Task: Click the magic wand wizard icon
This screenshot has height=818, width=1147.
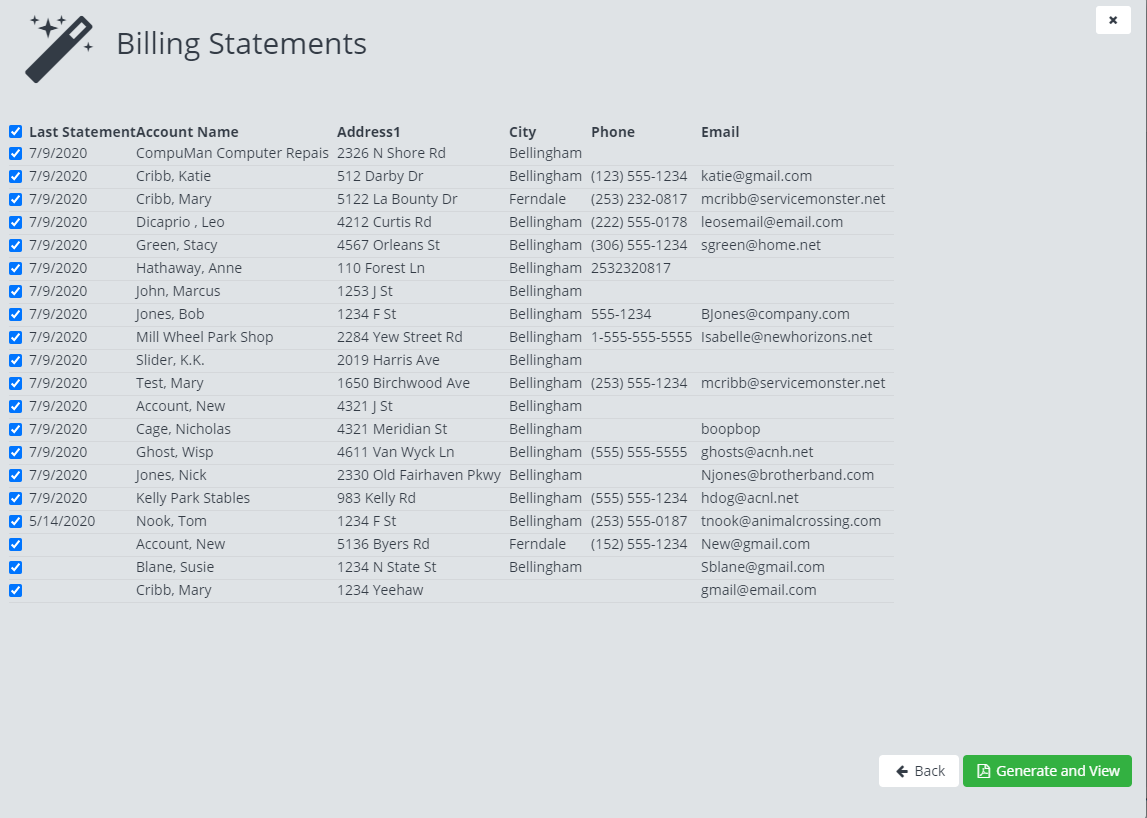Action: 59,48
